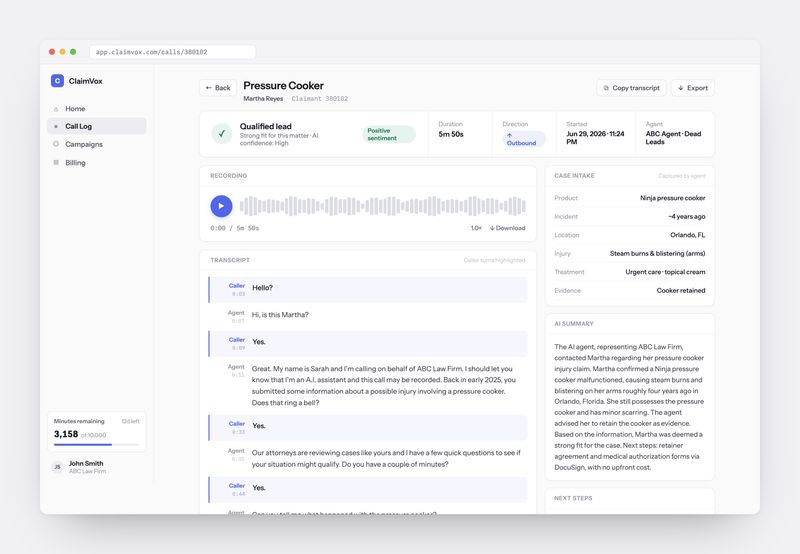Select Call Log in the sidebar
This screenshot has width=800, height=554.
click(96, 126)
